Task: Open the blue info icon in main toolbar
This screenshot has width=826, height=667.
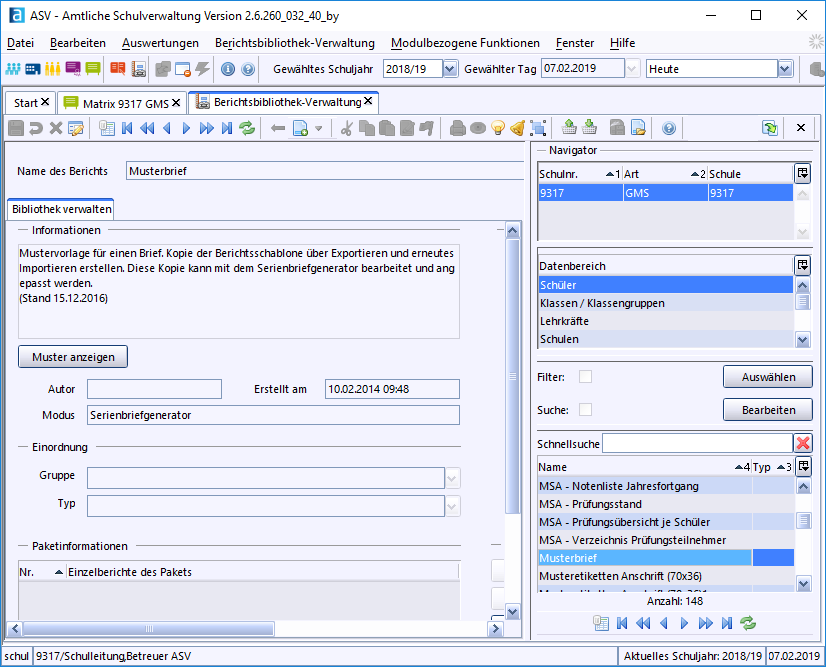Action: point(228,69)
